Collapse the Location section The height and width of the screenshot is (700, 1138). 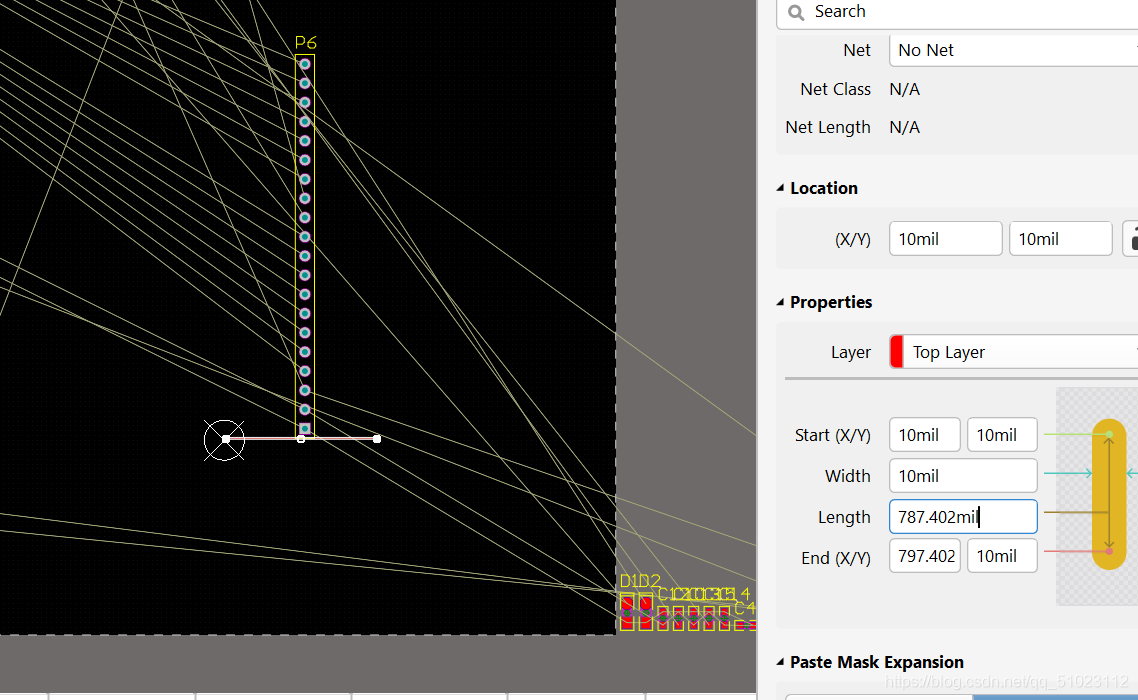[x=781, y=188]
